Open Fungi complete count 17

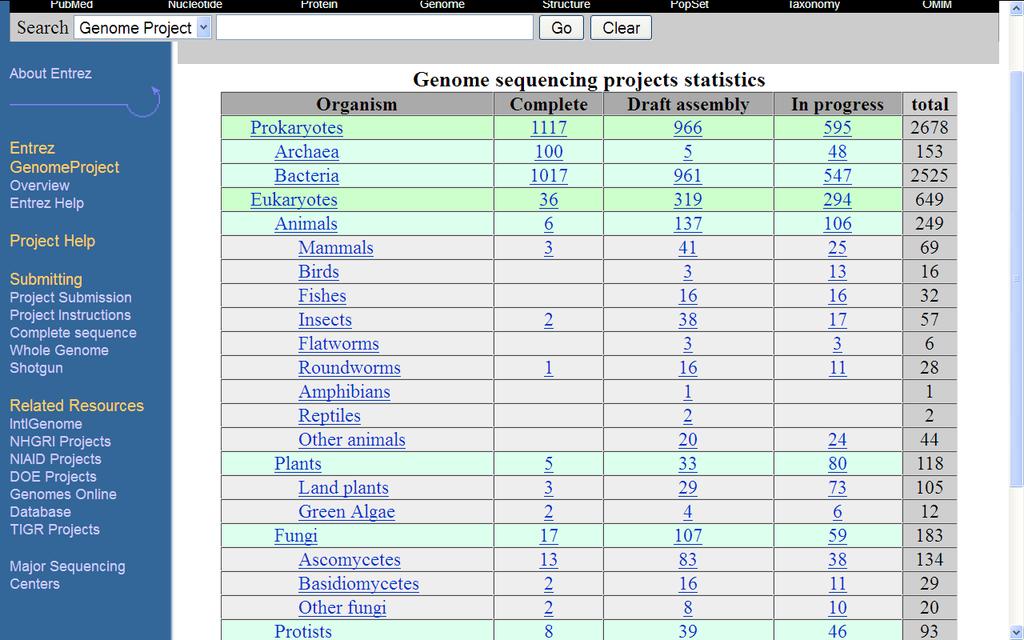[x=549, y=536]
